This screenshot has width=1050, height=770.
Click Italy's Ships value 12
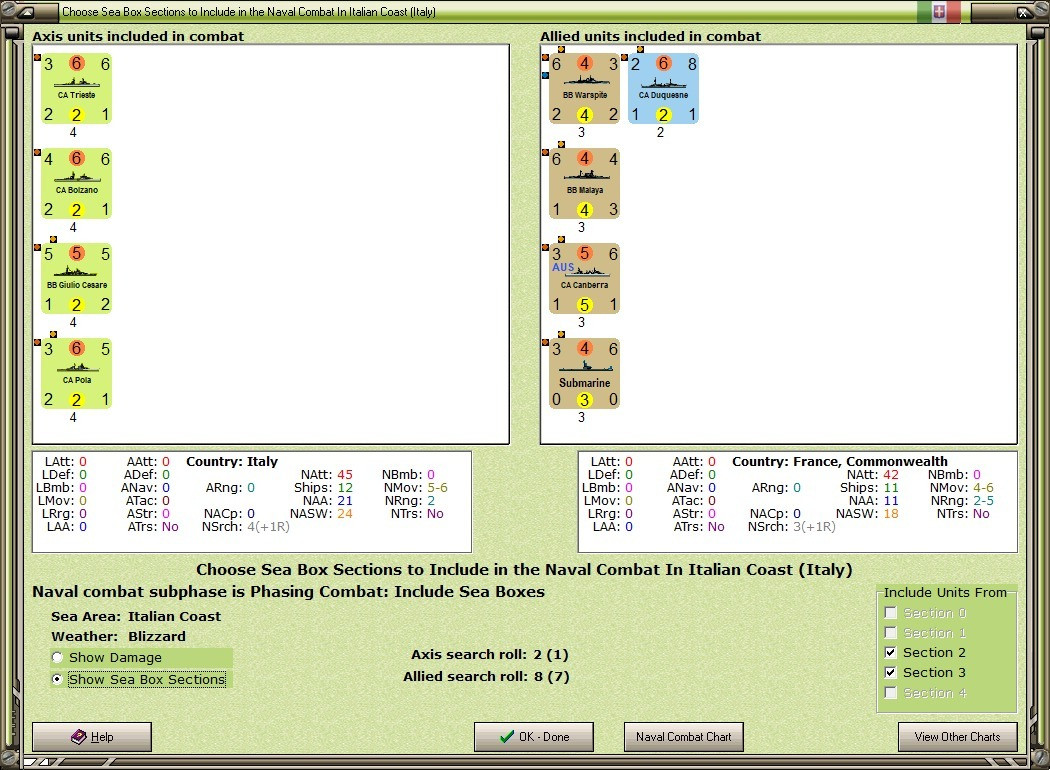(x=345, y=487)
